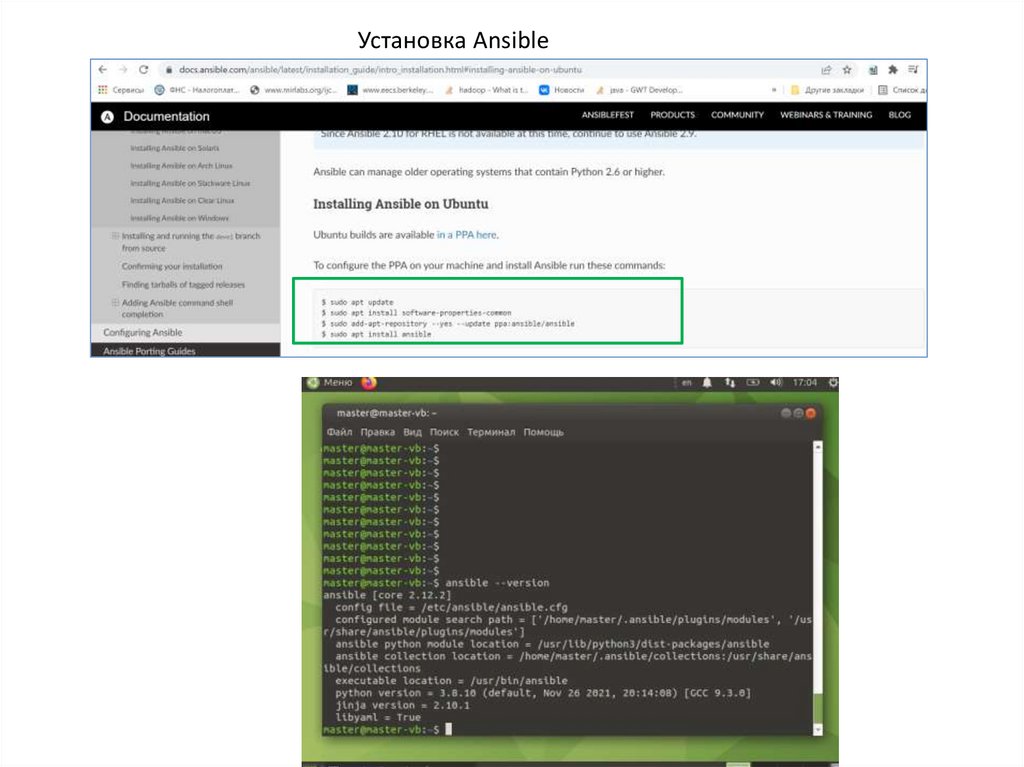This screenshot has width=1024, height=767.
Task: Open the ANSIBLEFEST menu item
Action: pyautogui.click(x=607, y=115)
